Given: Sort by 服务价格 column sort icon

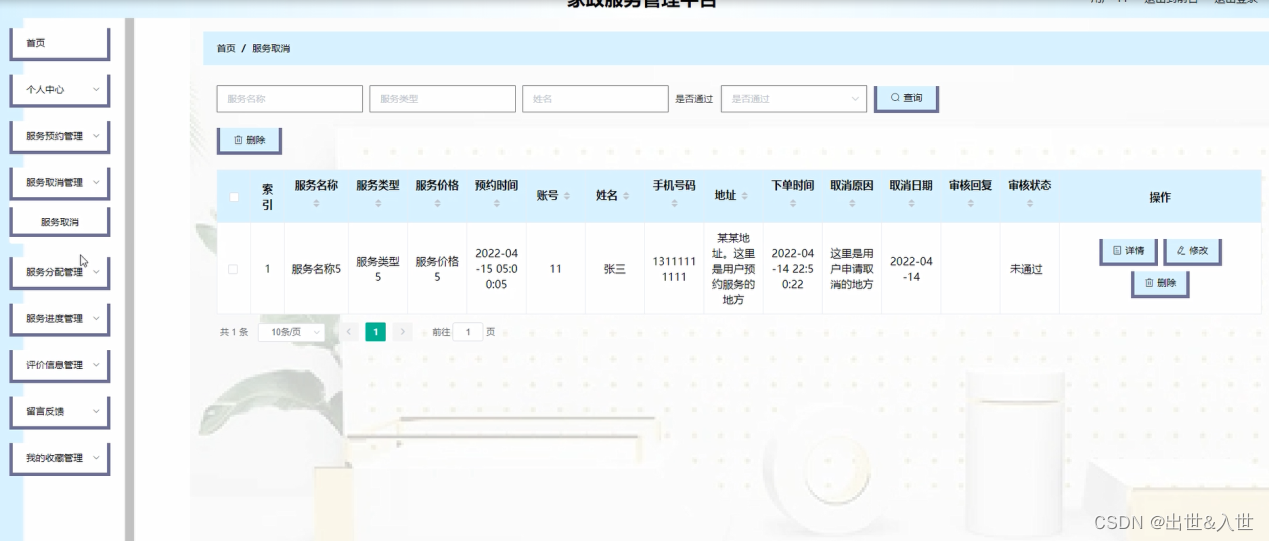Looking at the screenshot, I should (x=437, y=203).
